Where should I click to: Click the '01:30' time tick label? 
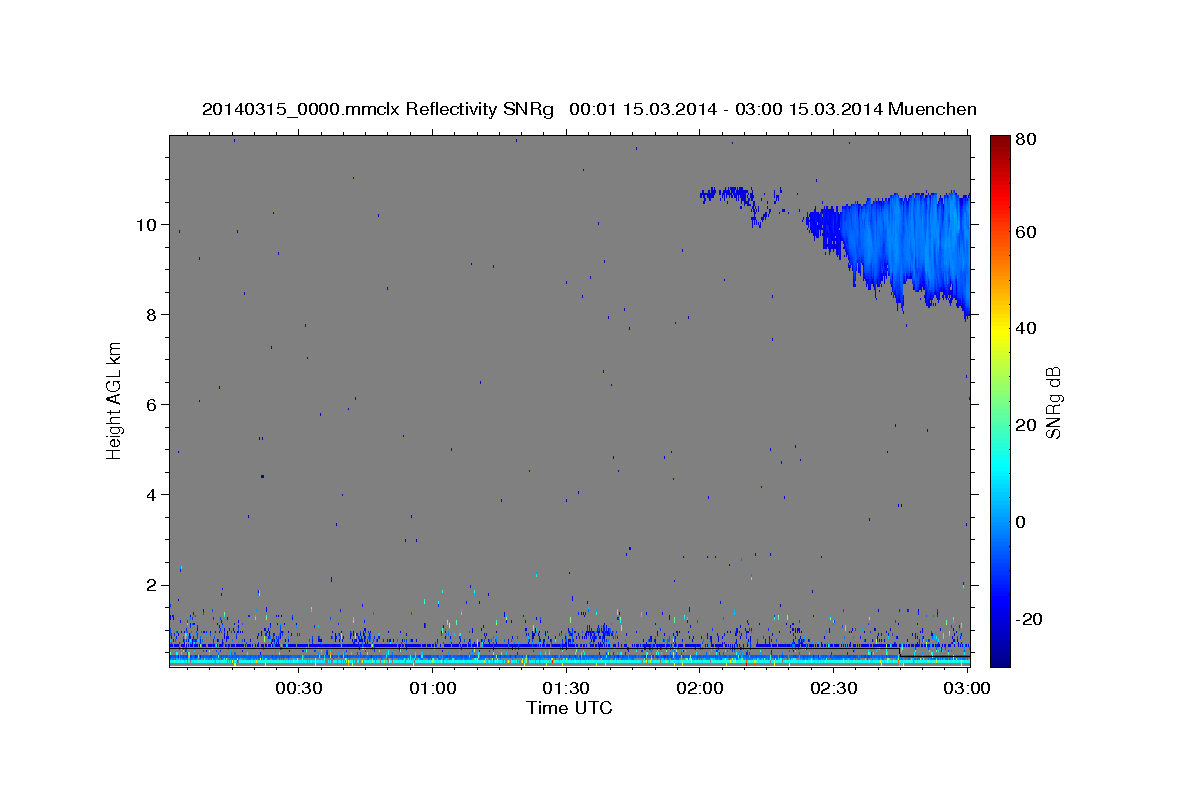pos(567,688)
